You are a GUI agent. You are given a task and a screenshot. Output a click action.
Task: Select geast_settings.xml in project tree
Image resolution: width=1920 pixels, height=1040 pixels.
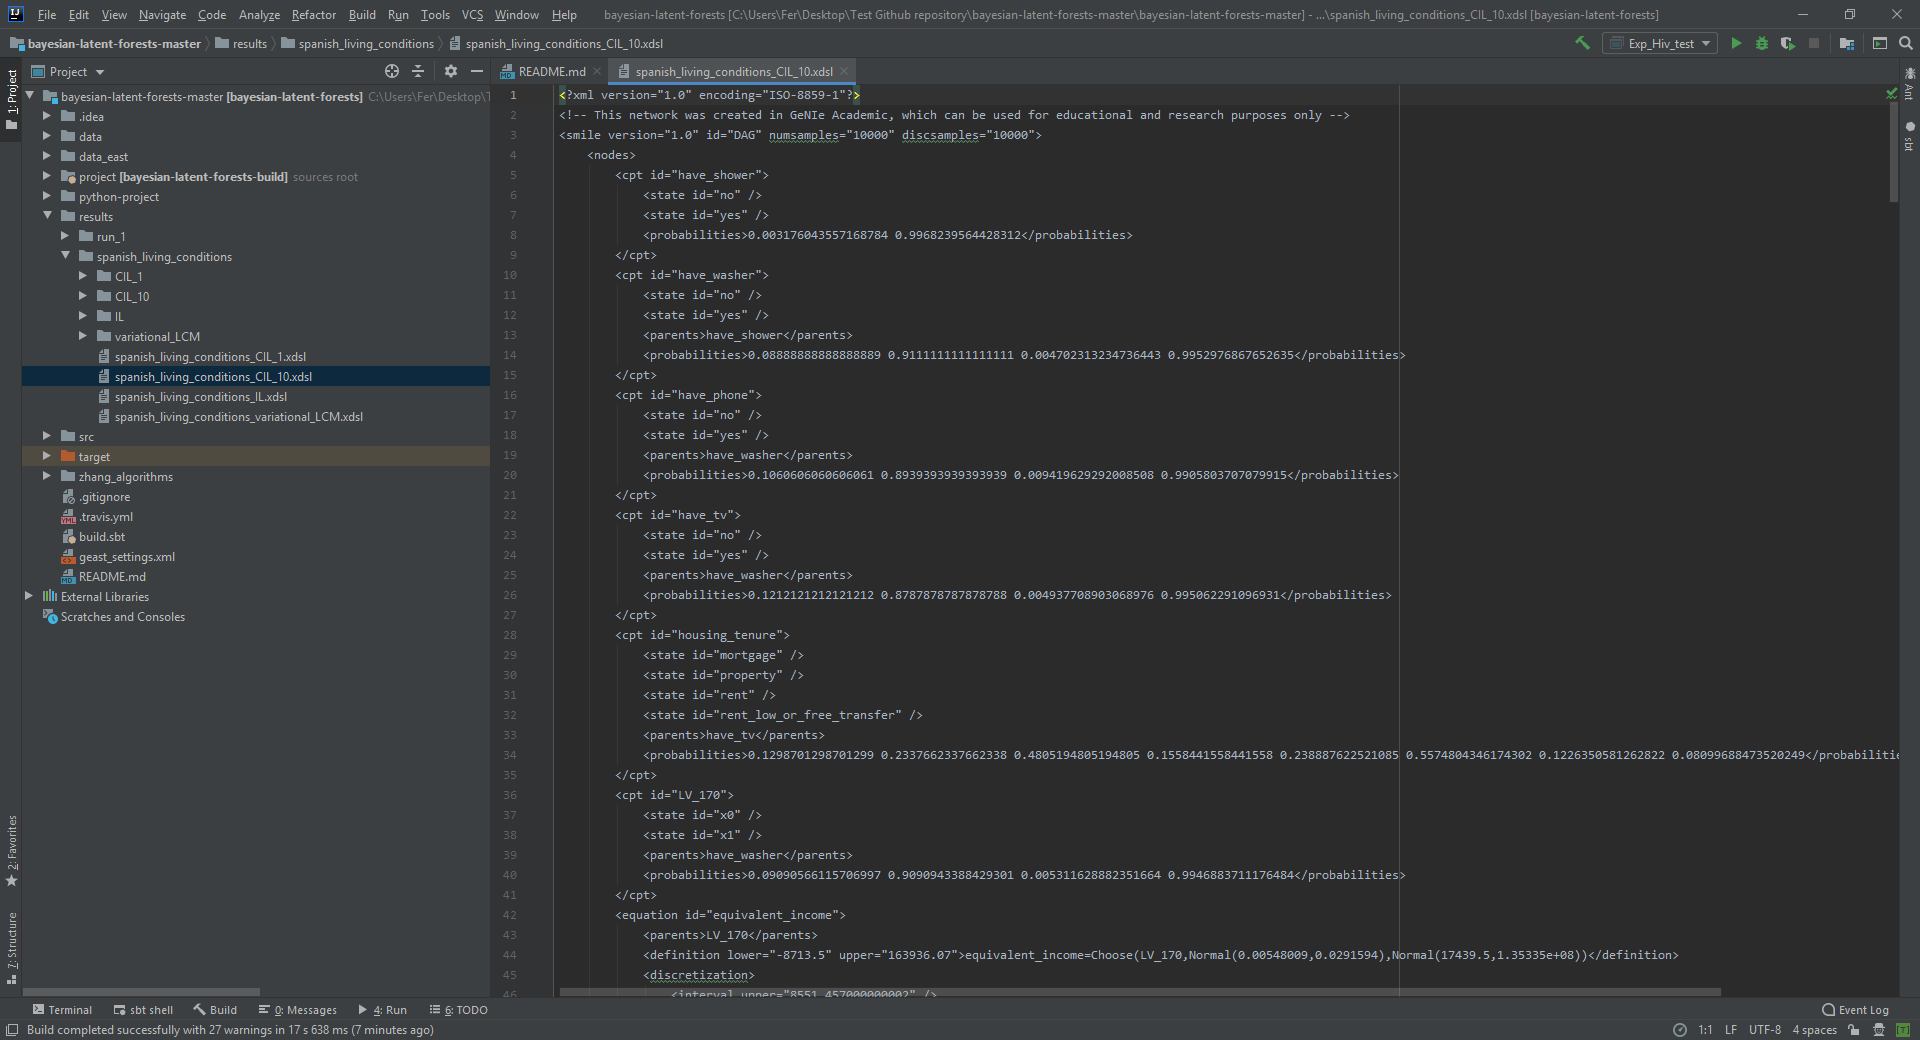tap(126, 557)
